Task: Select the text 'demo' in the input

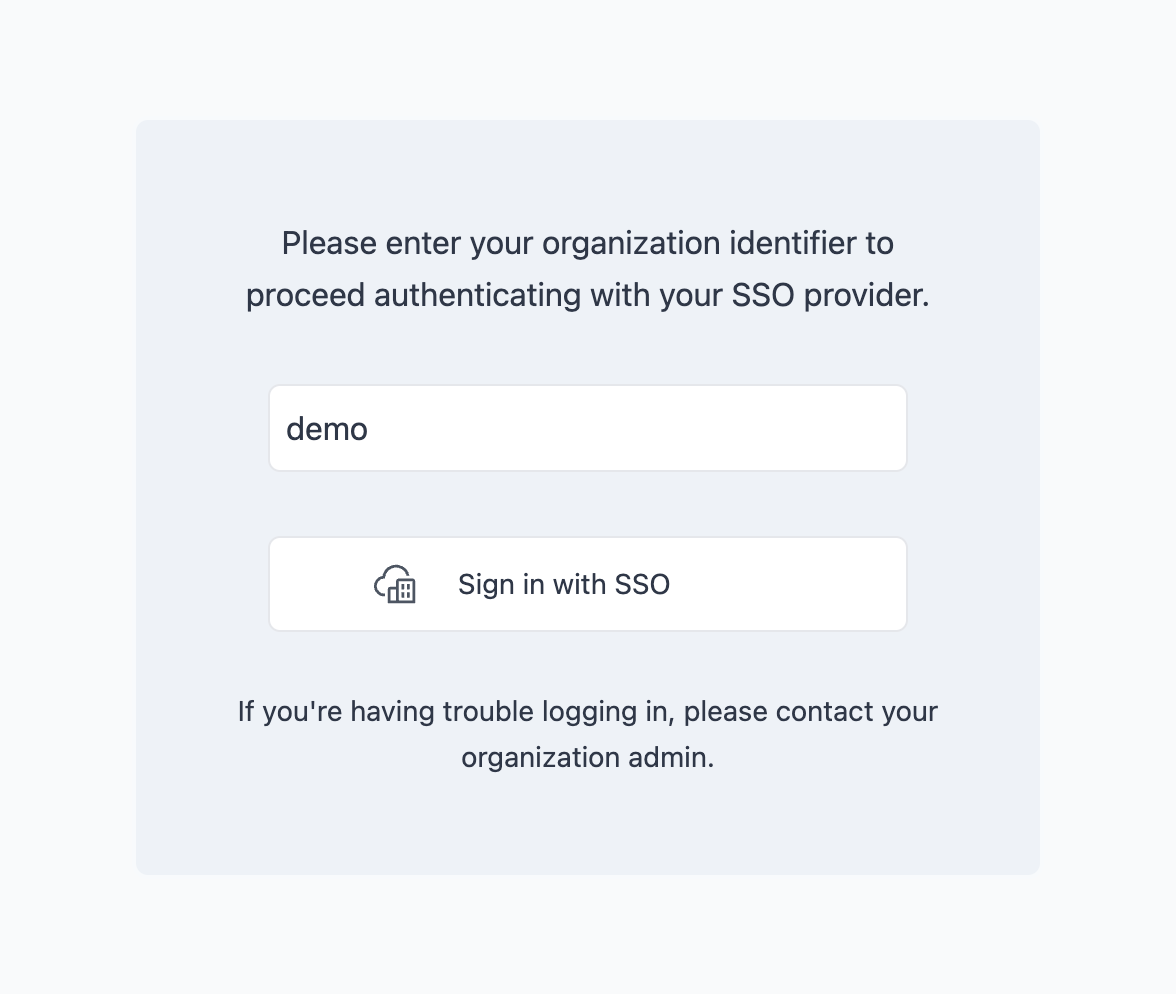Action: tap(326, 428)
